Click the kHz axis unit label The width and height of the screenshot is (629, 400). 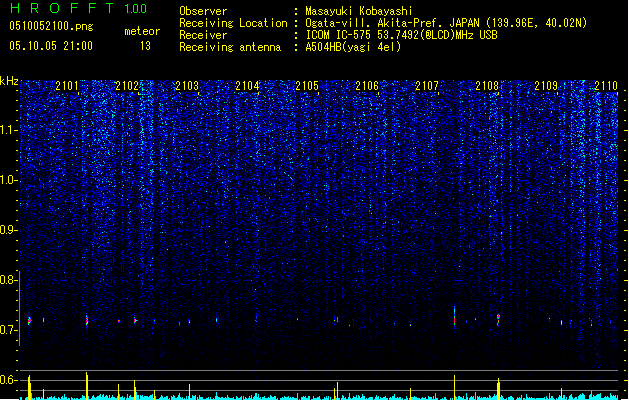click(x=9, y=81)
